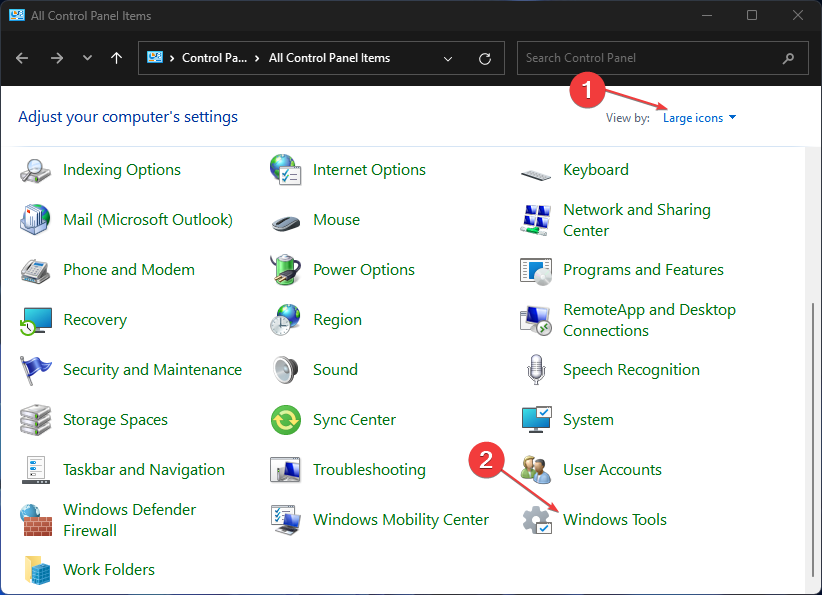Screen dimensions: 822x595
Task: Click the Internet Options globe icon
Action: pos(286,170)
